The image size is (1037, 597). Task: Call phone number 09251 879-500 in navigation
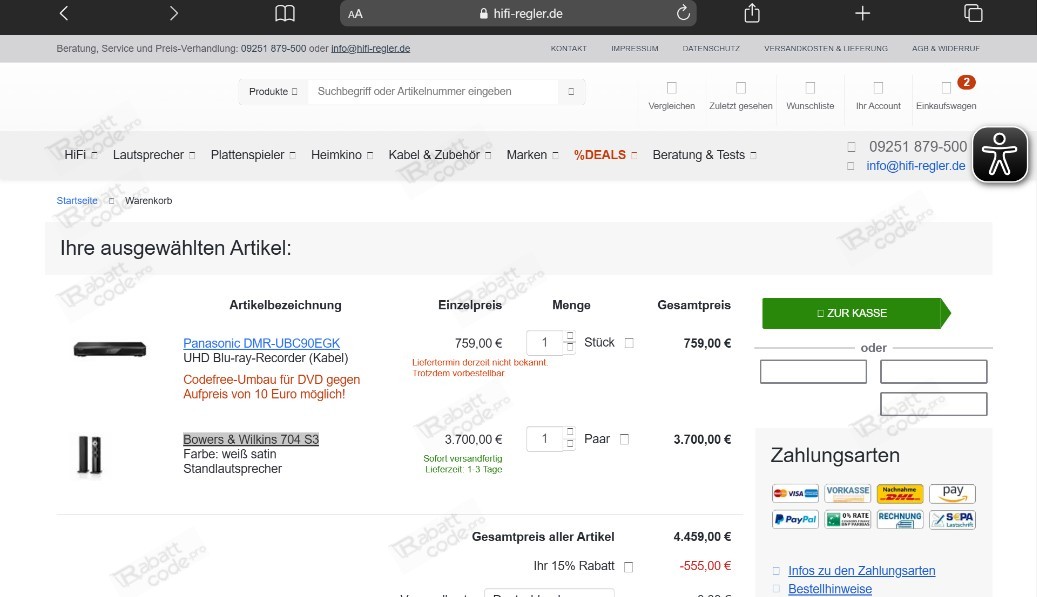pos(917,147)
